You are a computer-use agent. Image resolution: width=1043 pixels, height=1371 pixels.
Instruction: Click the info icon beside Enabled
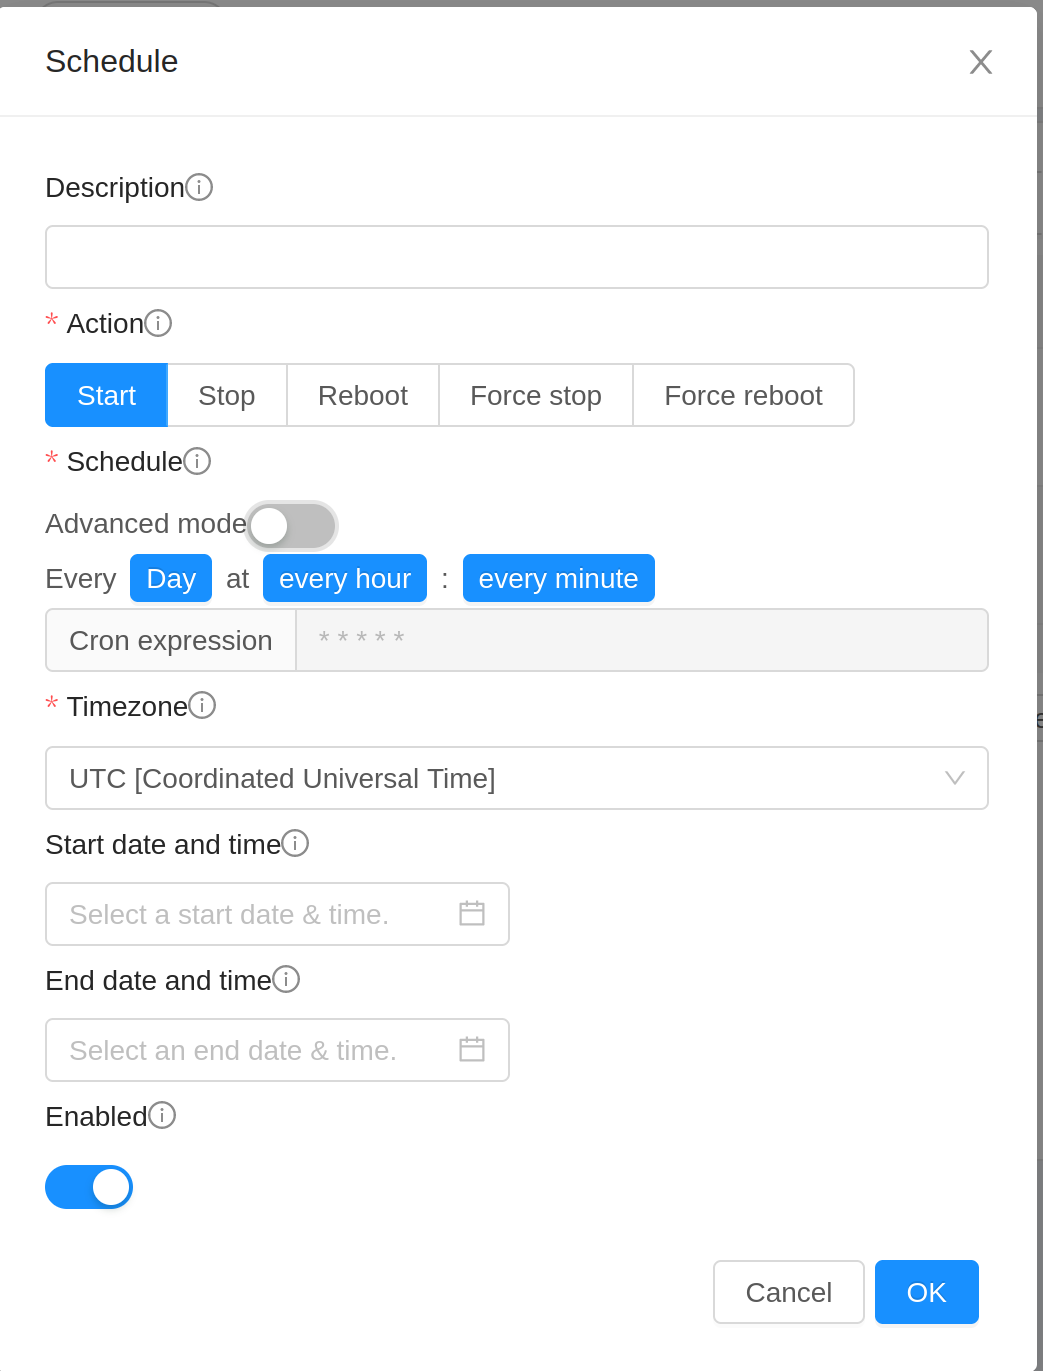[162, 1115]
